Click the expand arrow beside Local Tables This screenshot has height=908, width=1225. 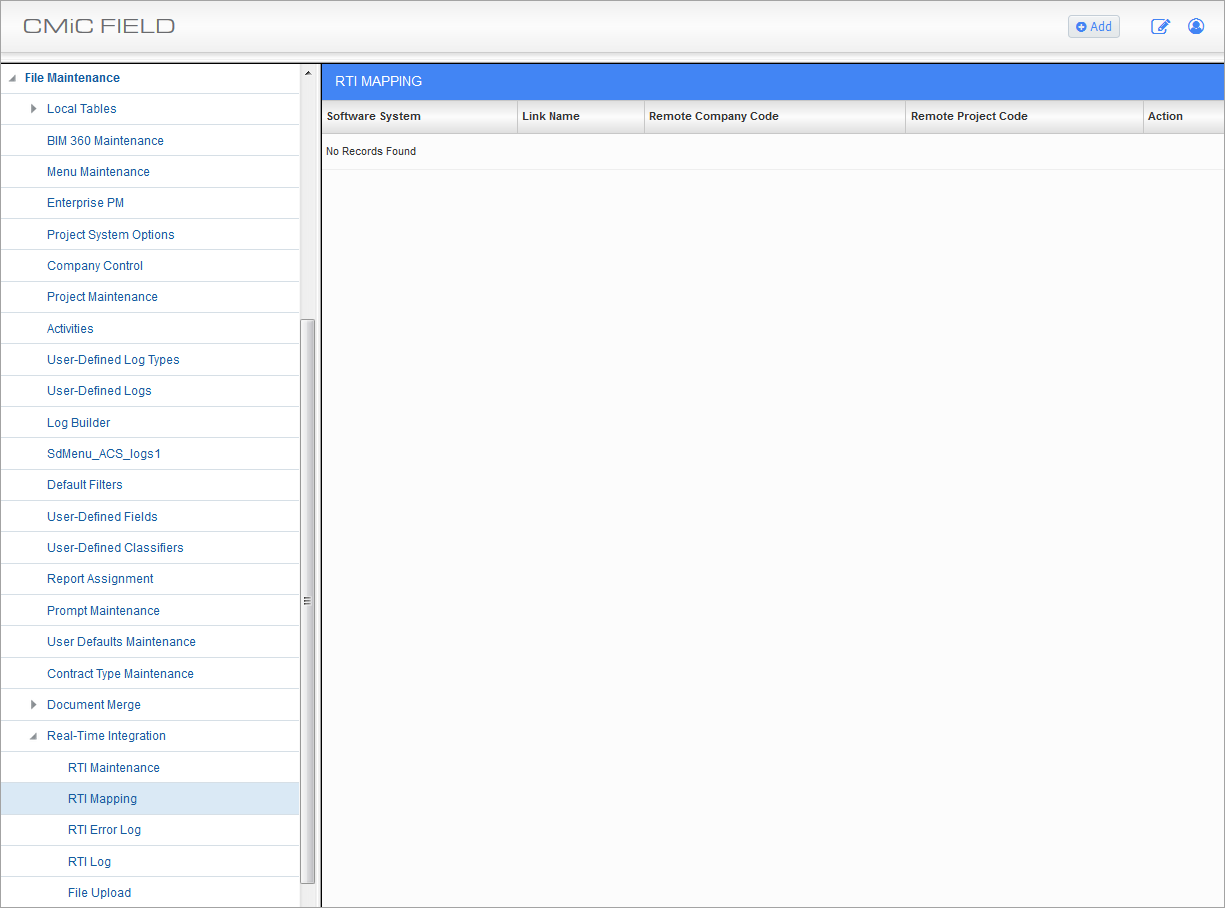pos(33,109)
